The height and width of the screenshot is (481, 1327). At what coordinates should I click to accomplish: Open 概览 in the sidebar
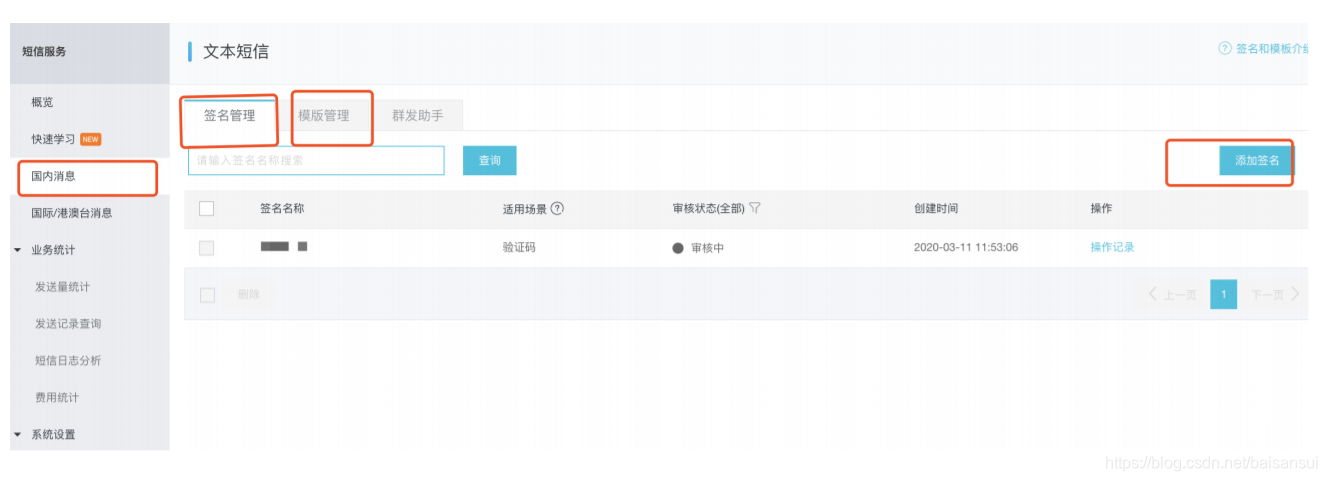click(42, 102)
